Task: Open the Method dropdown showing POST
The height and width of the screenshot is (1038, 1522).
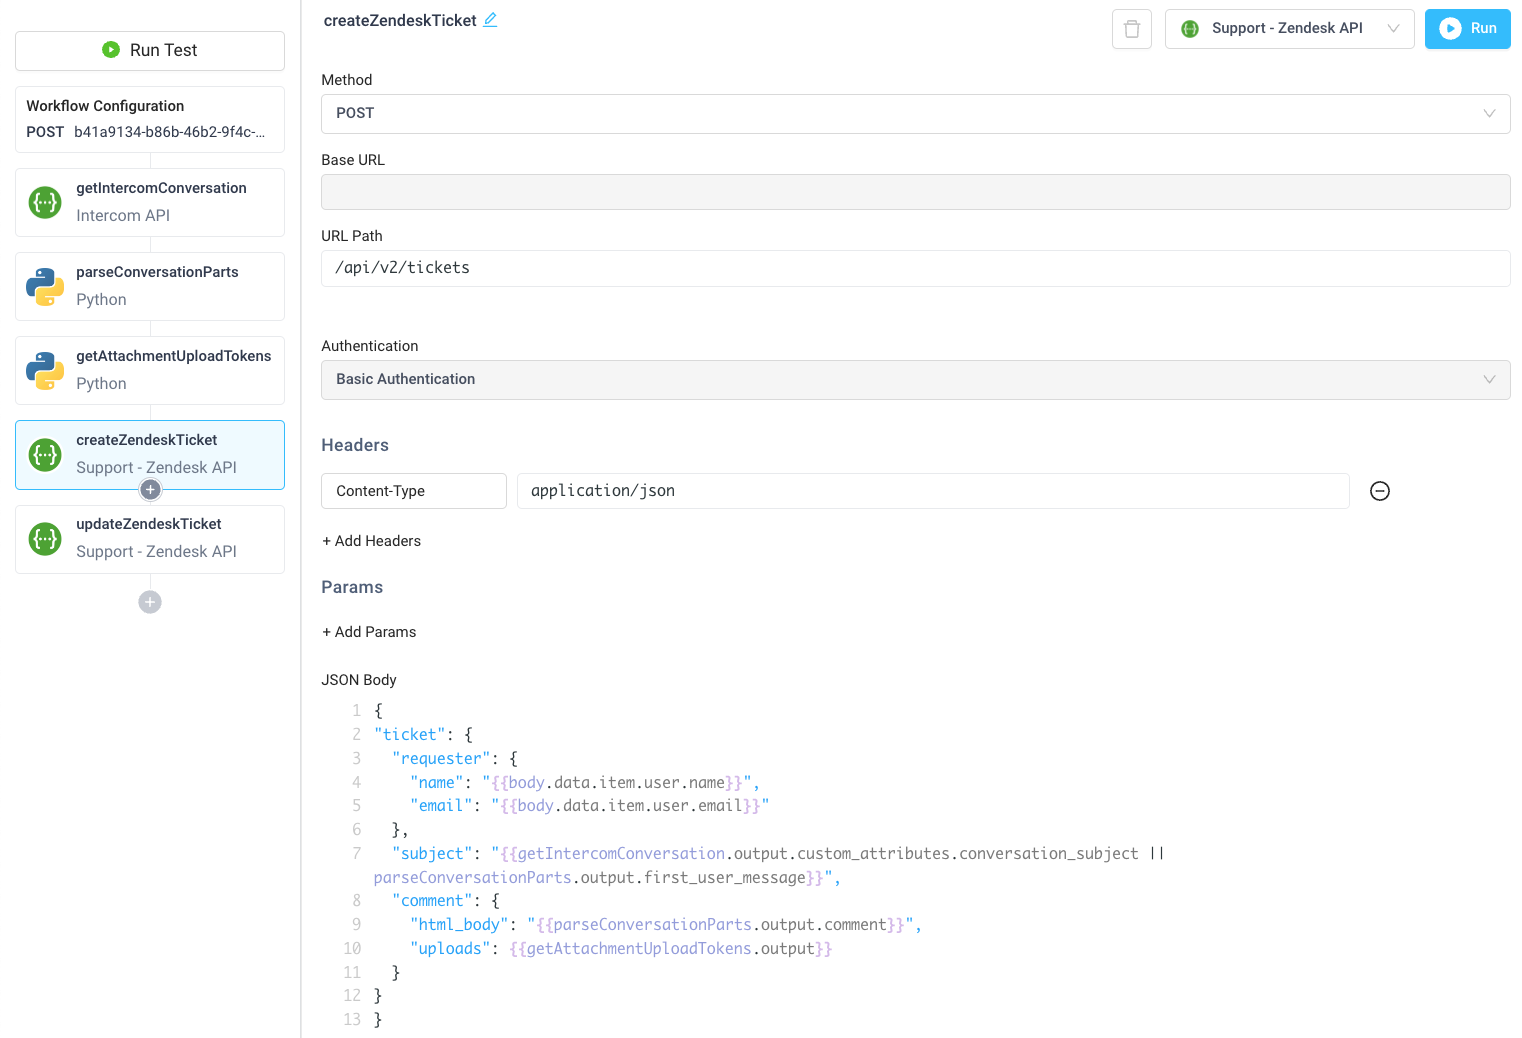Action: (914, 113)
